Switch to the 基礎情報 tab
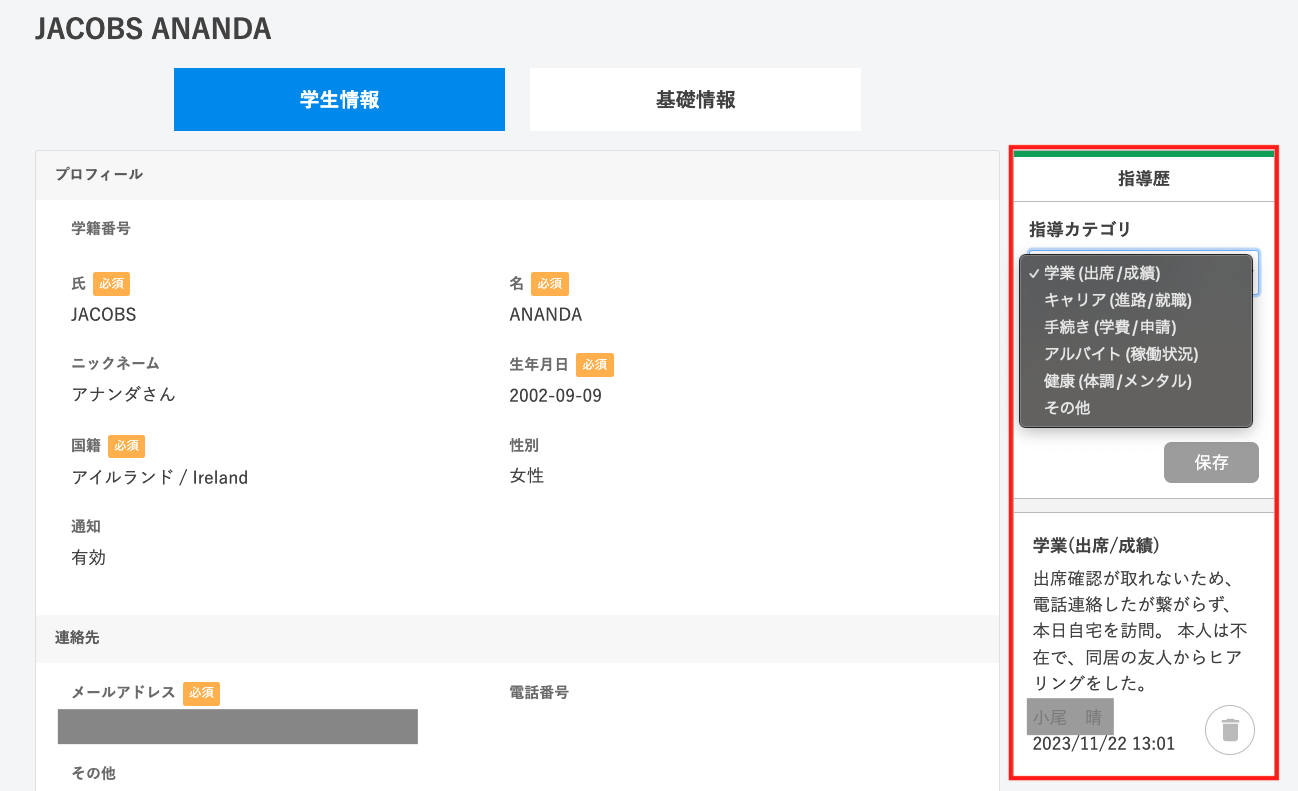Screen dimensions: 1298x791 point(695,99)
